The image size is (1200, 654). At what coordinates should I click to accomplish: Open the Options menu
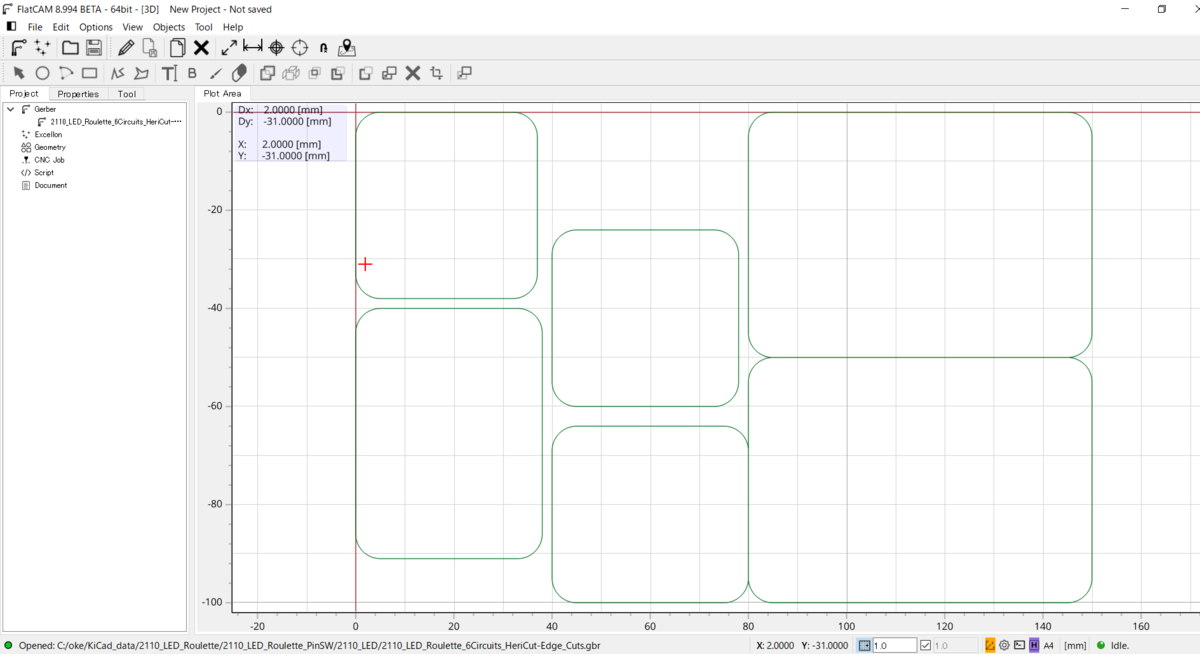point(96,27)
